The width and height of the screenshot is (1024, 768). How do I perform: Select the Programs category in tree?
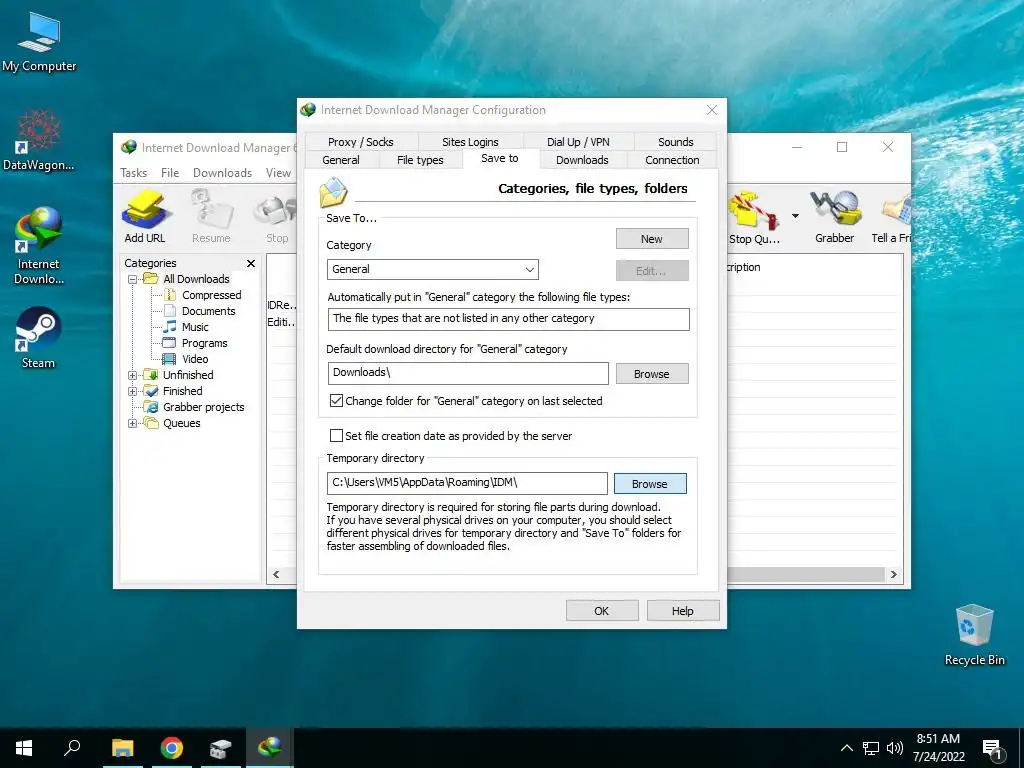pyautogui.click(x=204, y=343)
